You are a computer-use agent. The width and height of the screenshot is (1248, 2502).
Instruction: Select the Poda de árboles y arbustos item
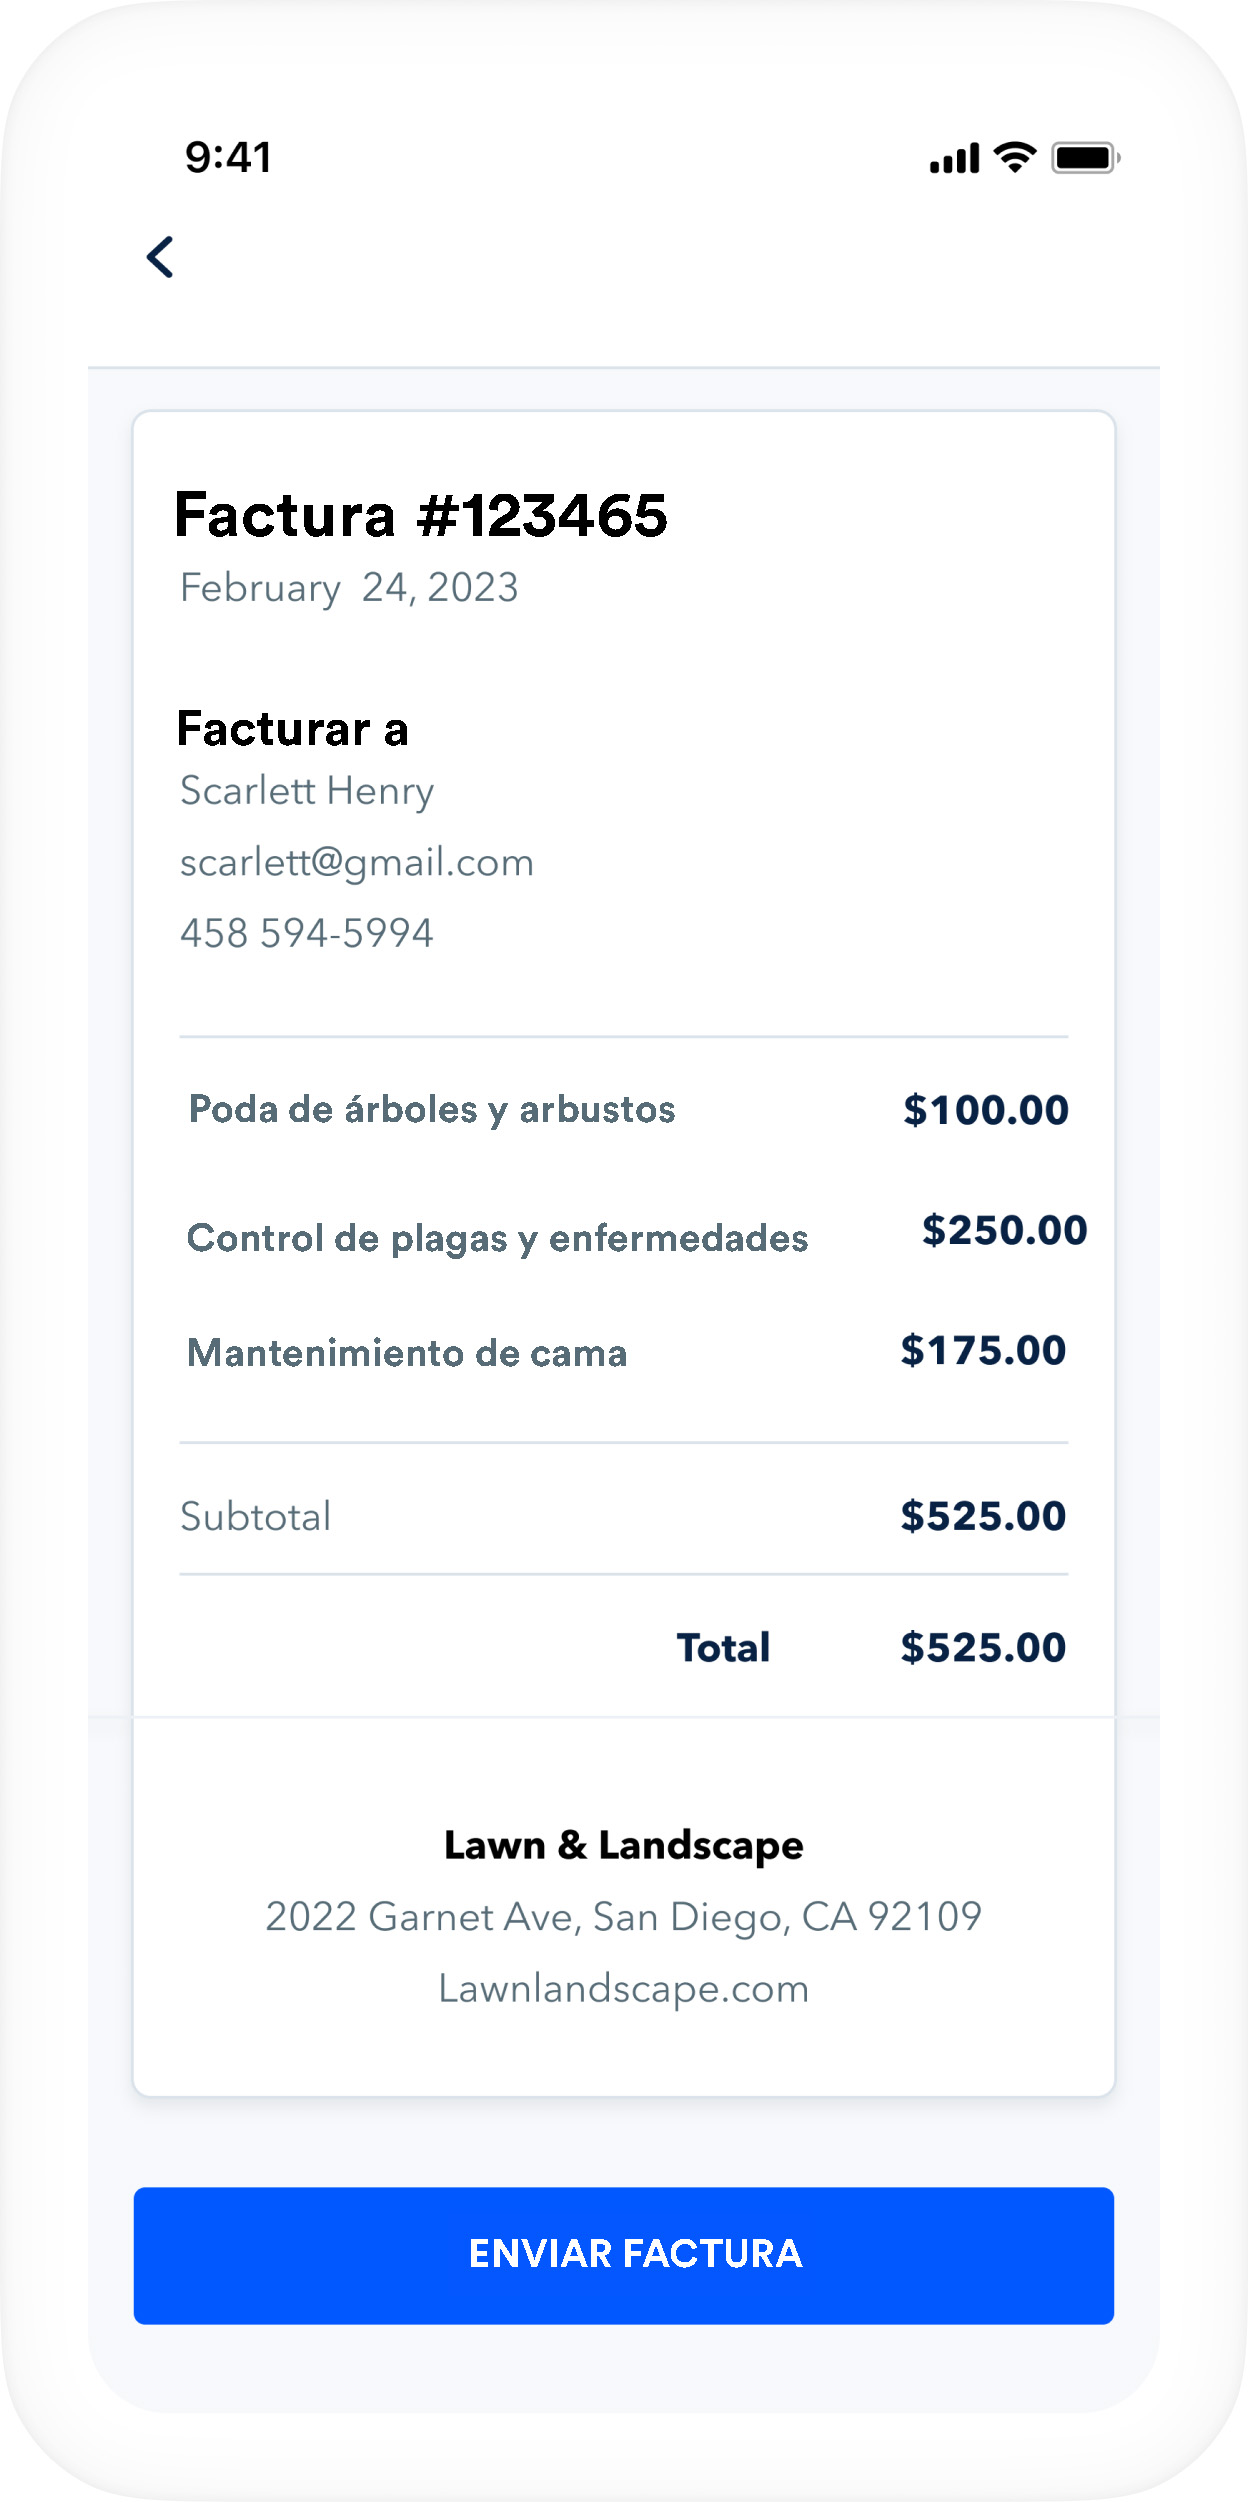[x=432, y=1109]
